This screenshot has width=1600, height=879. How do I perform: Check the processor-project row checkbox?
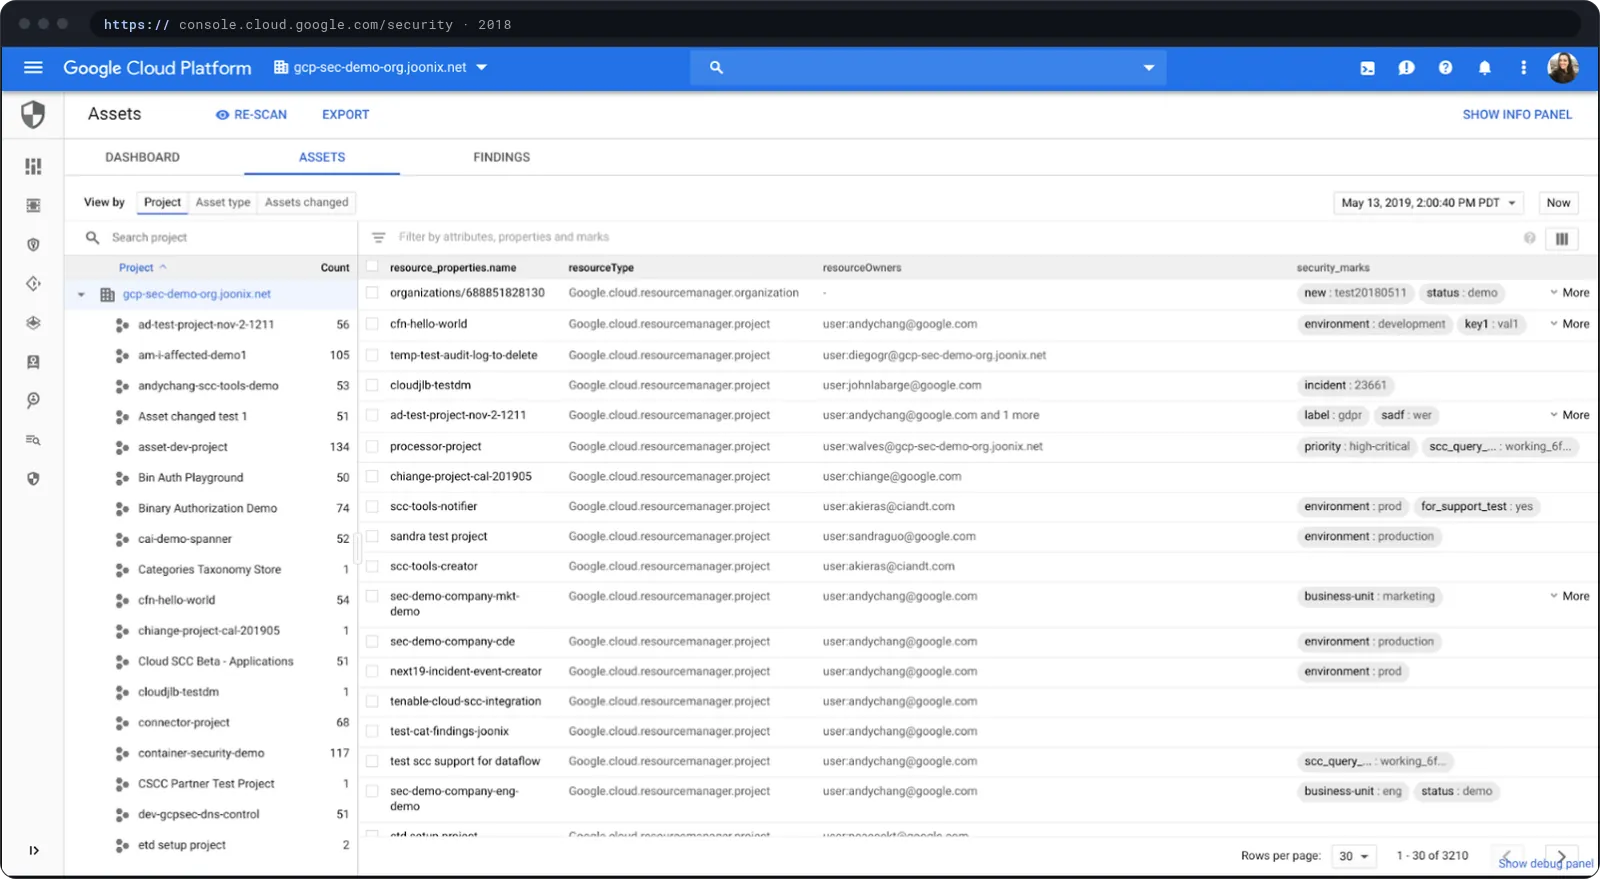pyautogui.click(x=372, y=446)
